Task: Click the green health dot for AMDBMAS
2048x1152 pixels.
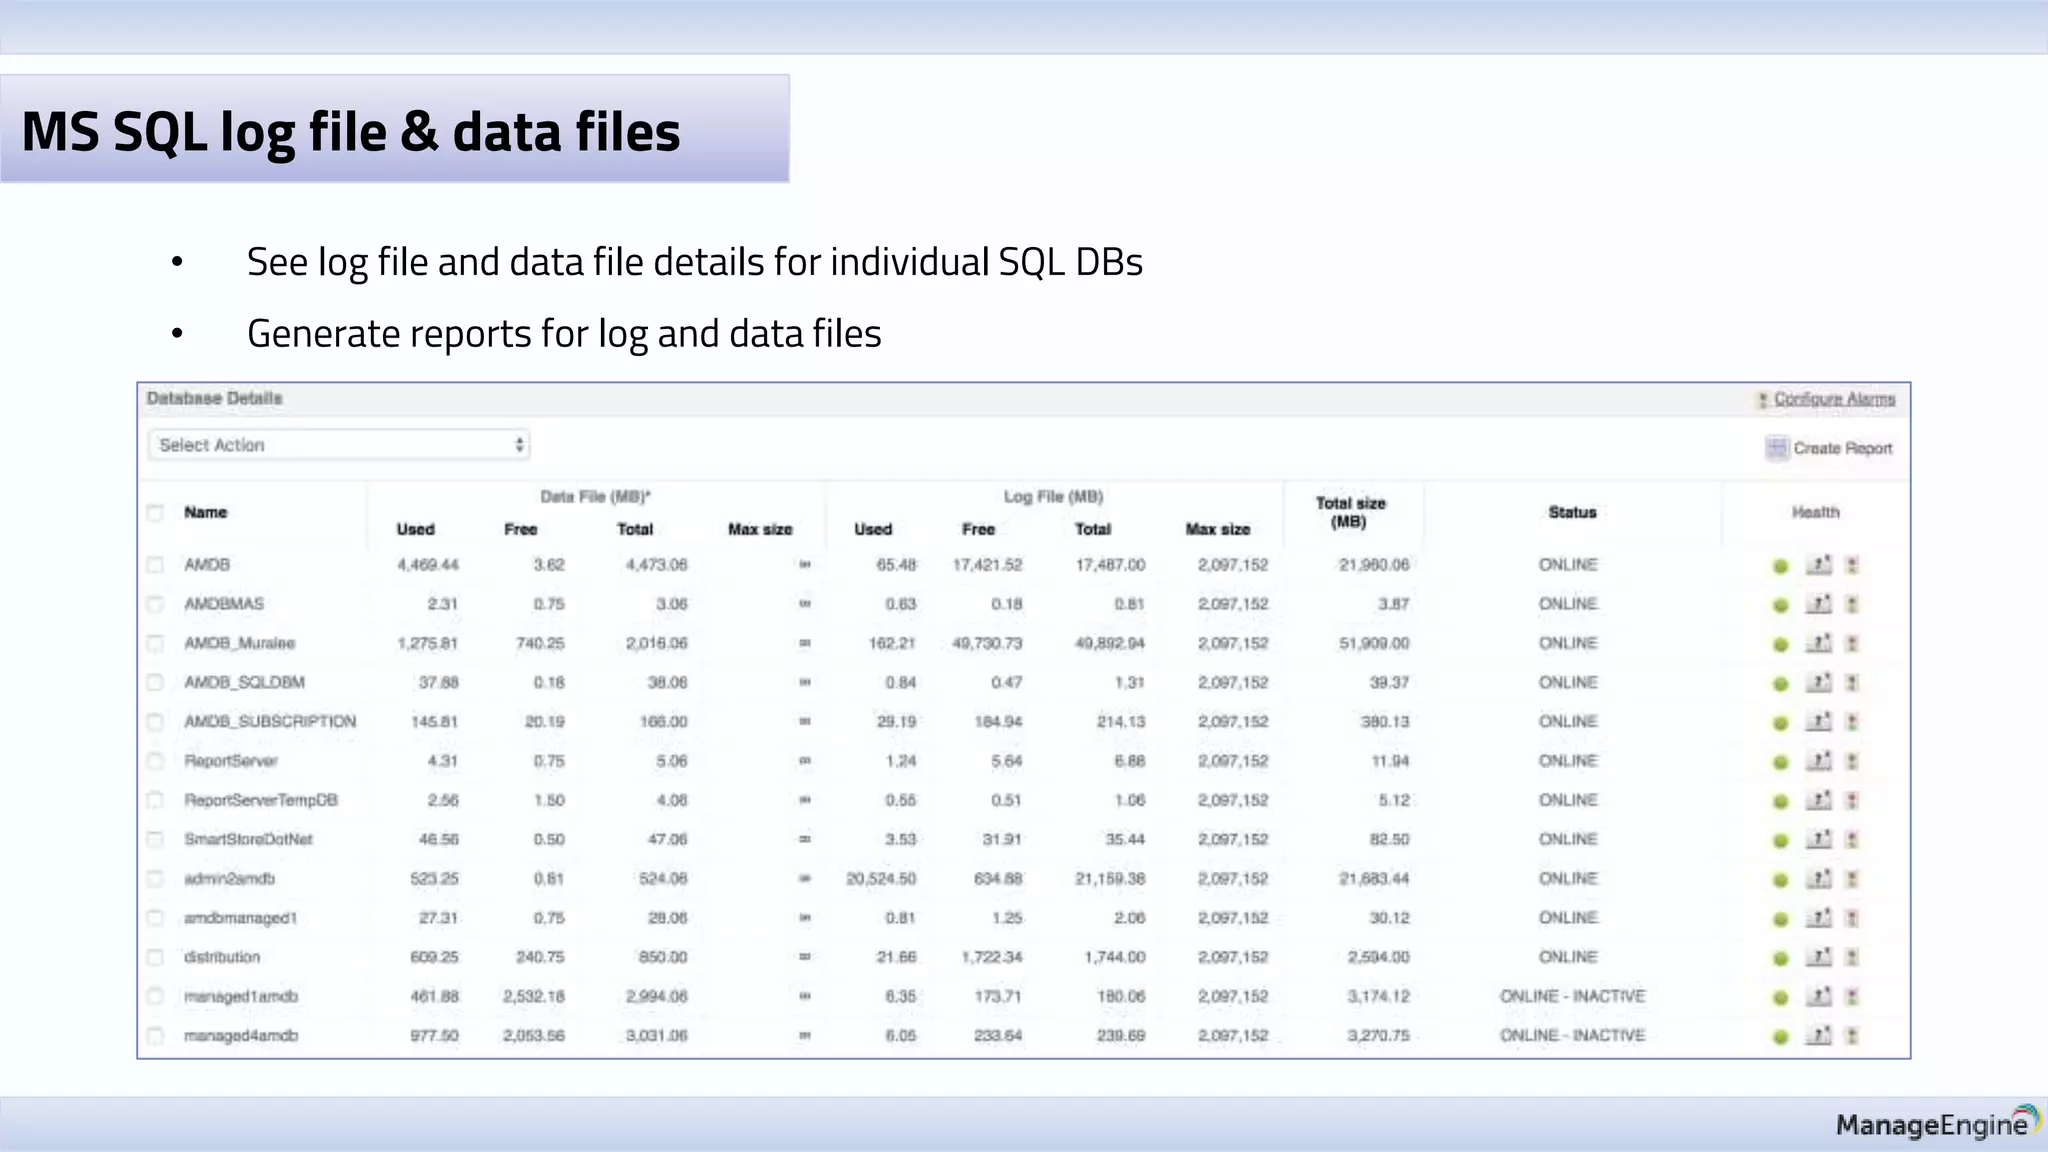Action: point(1780,605)
